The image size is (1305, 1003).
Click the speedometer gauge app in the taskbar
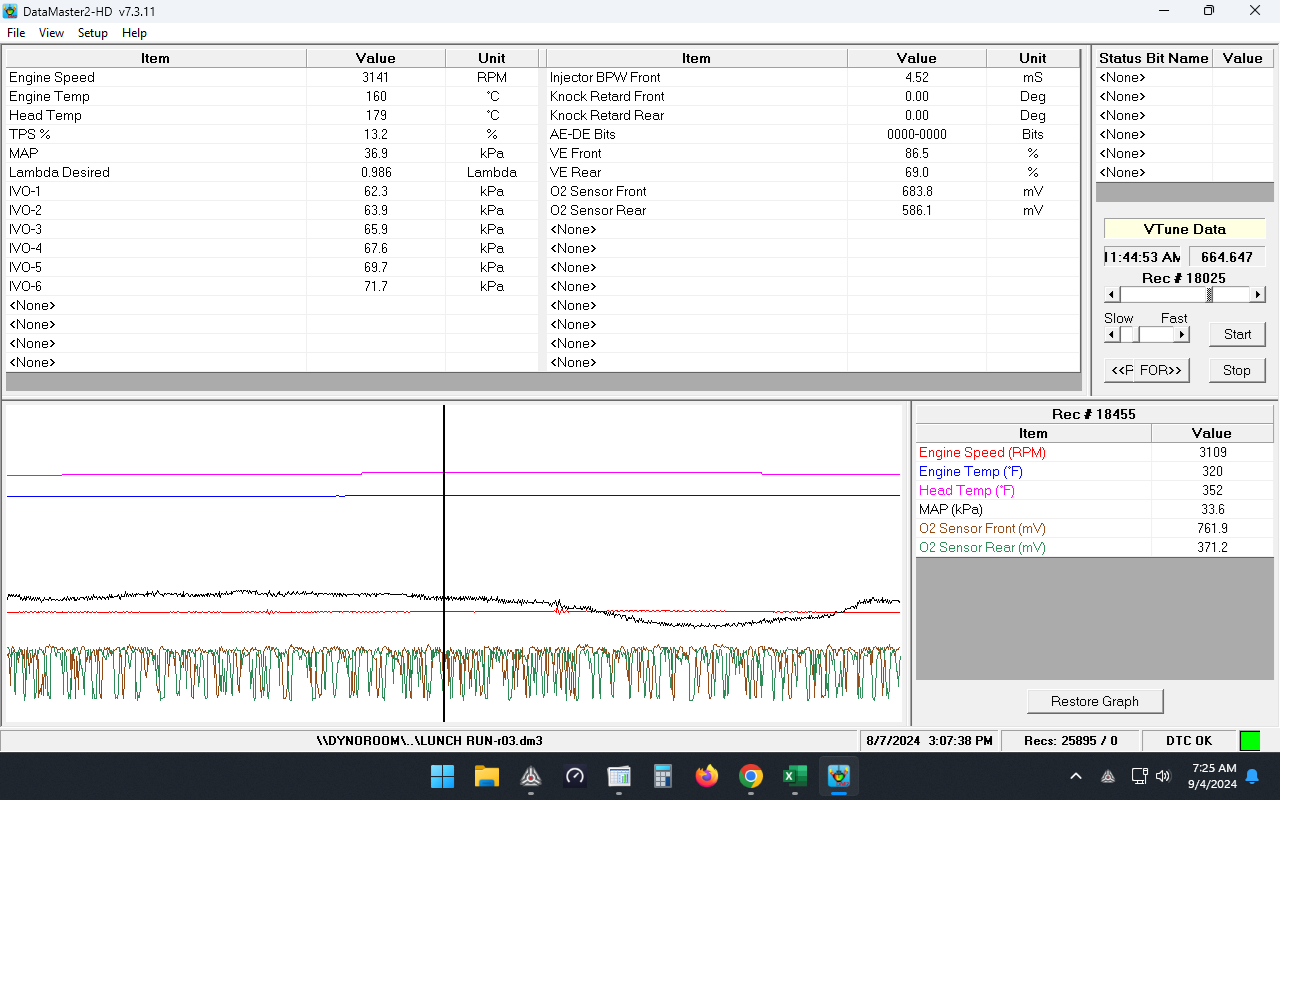coord(575,776)
